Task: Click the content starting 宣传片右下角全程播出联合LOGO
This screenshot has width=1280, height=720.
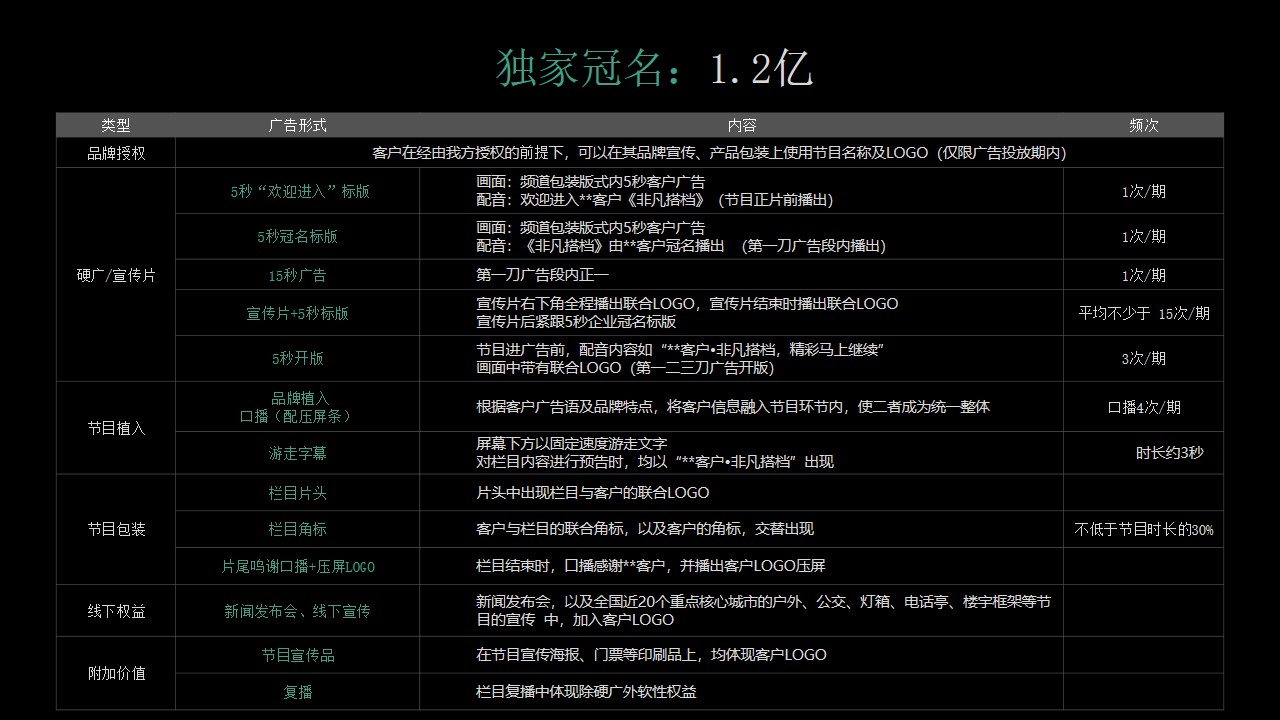Action: (741, 313)
